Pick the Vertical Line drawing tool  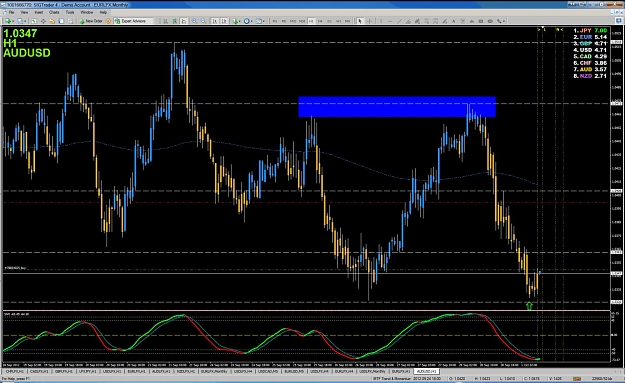tap(381, 21)
